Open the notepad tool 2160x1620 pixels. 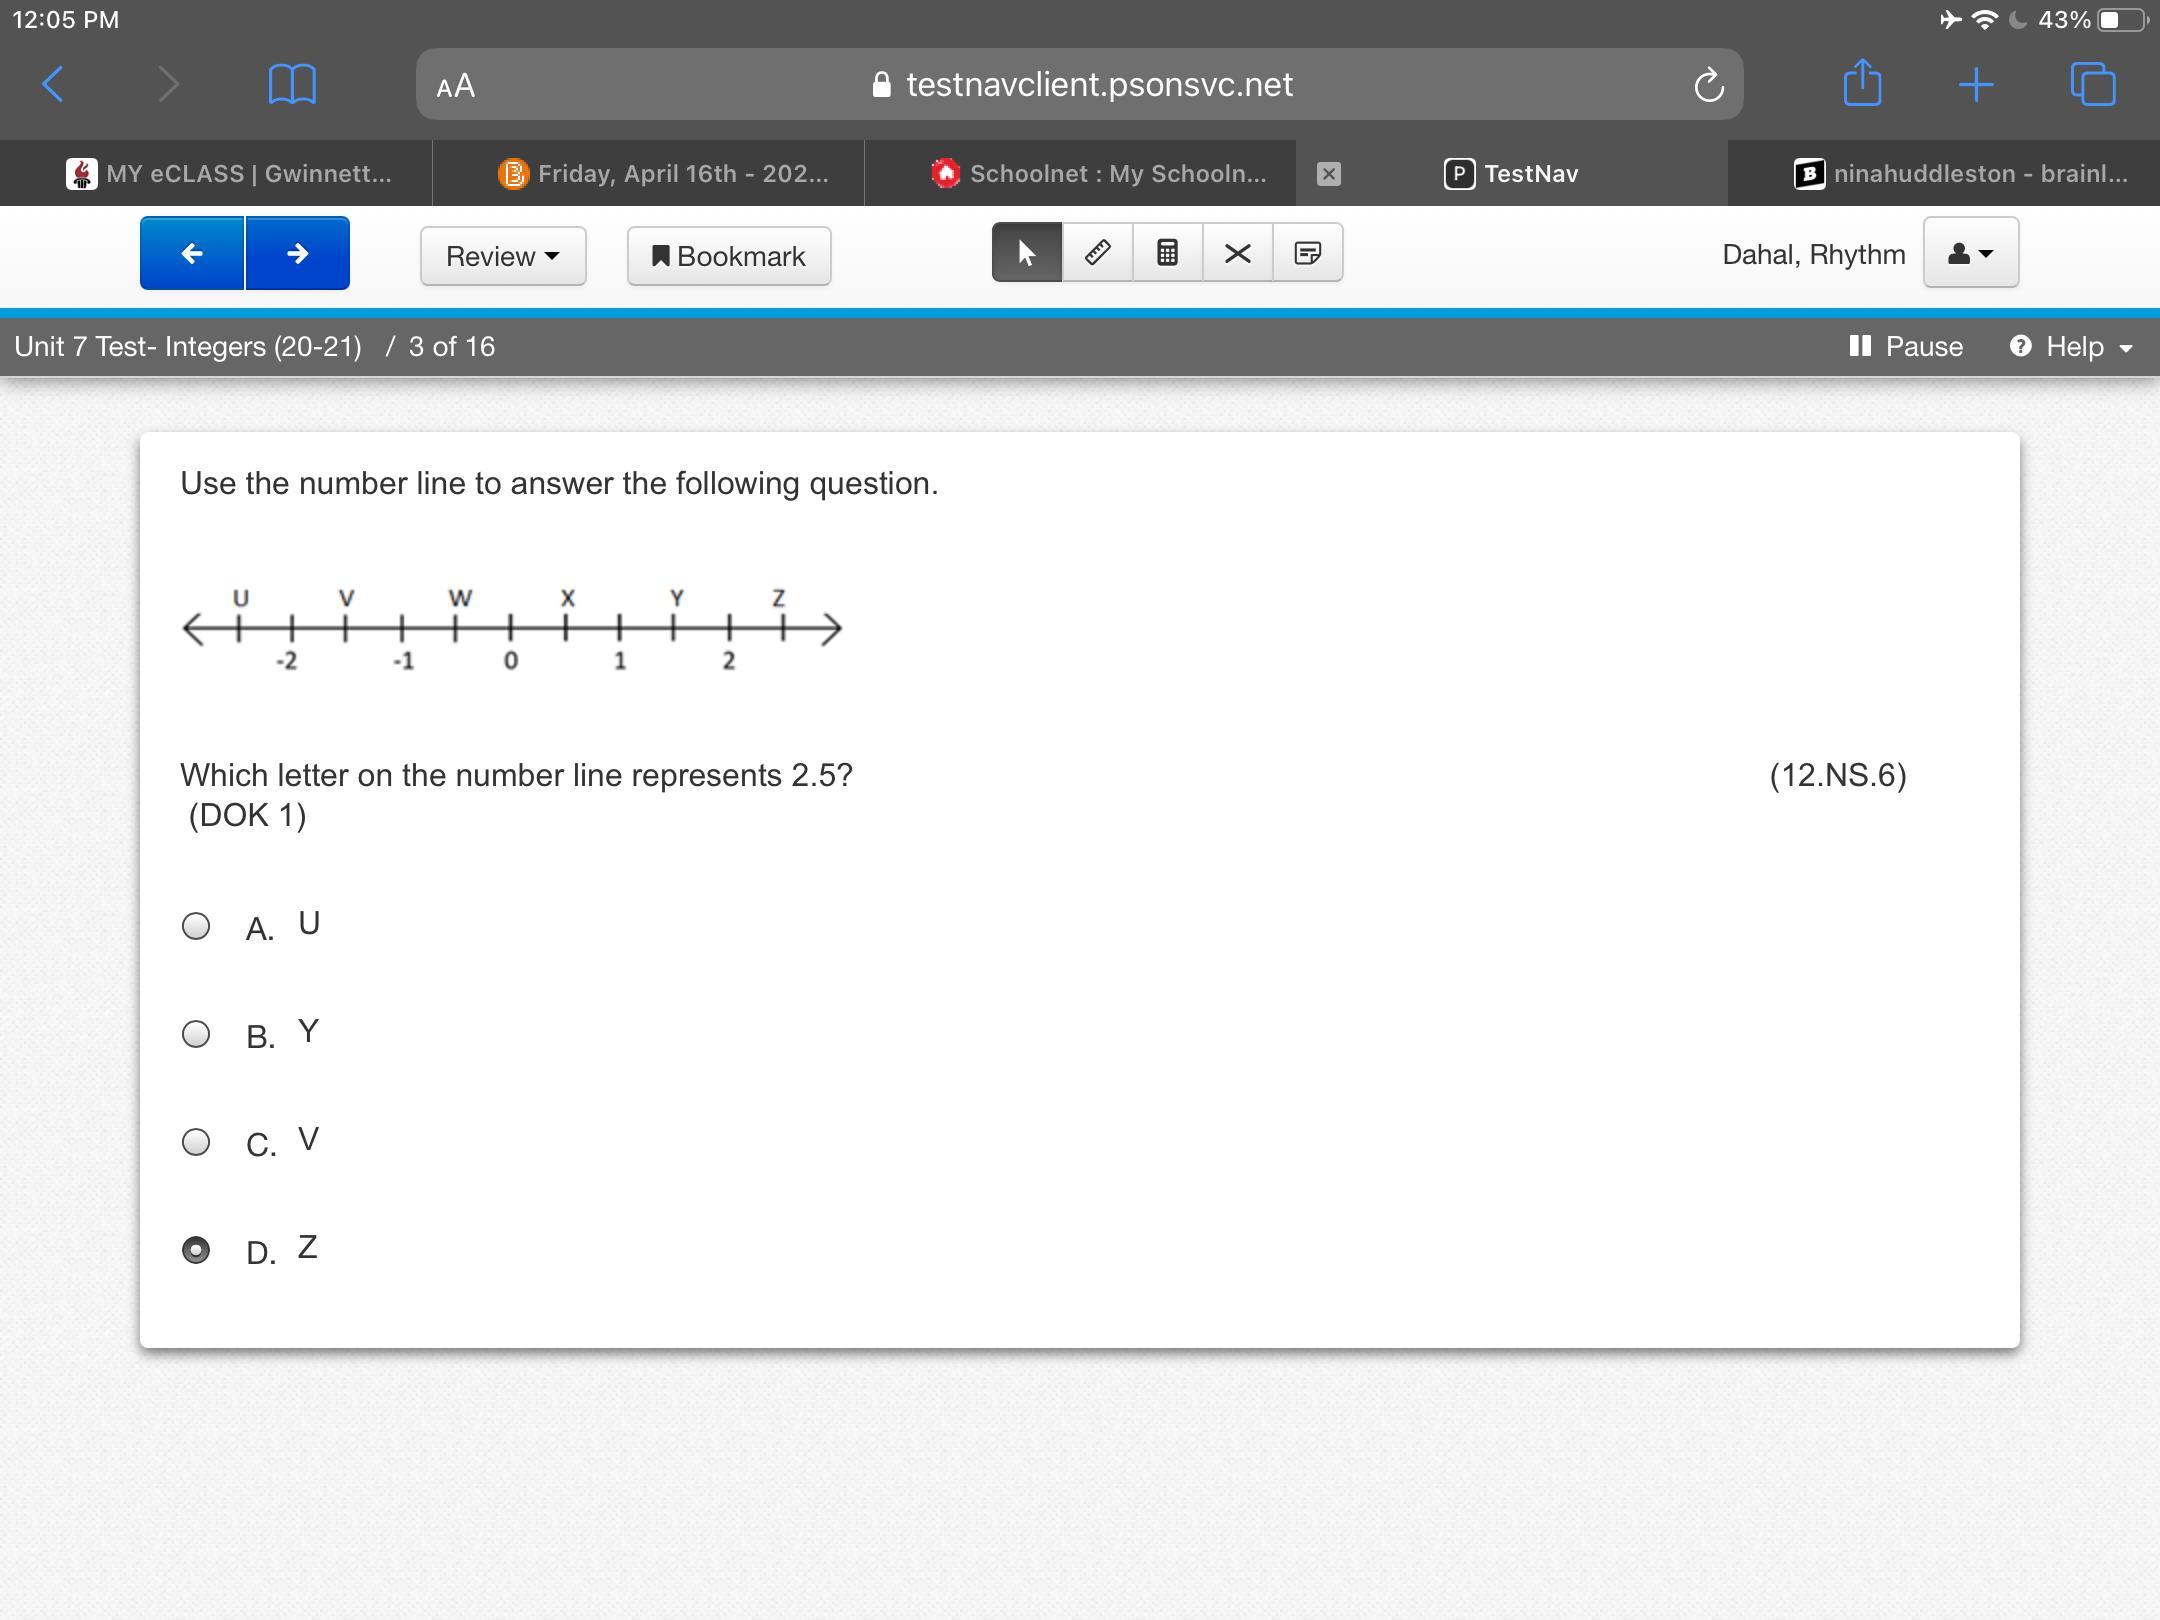tap(1307, 253)
